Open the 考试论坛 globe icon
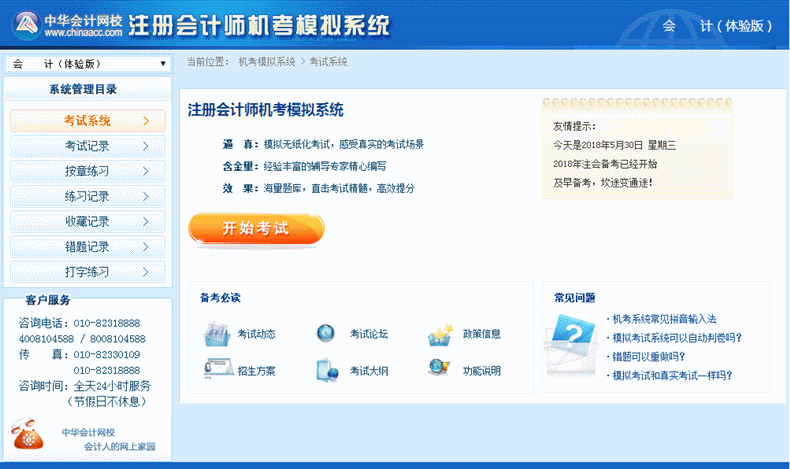Screen dimensions: 790x469 pyautogui.click(x=326, y=333)
